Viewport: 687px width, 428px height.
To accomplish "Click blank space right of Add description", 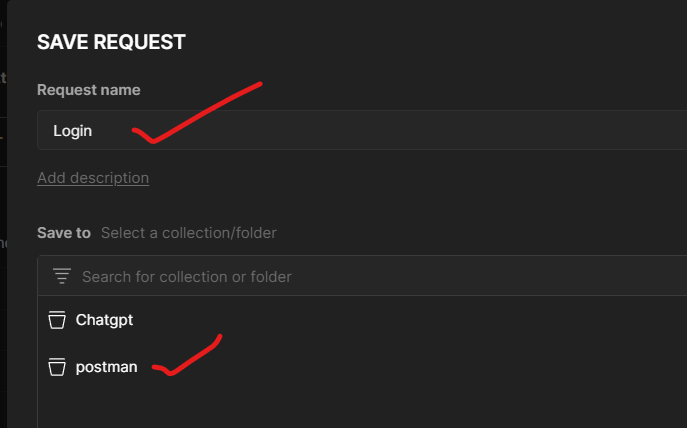I will coord(400,178).
